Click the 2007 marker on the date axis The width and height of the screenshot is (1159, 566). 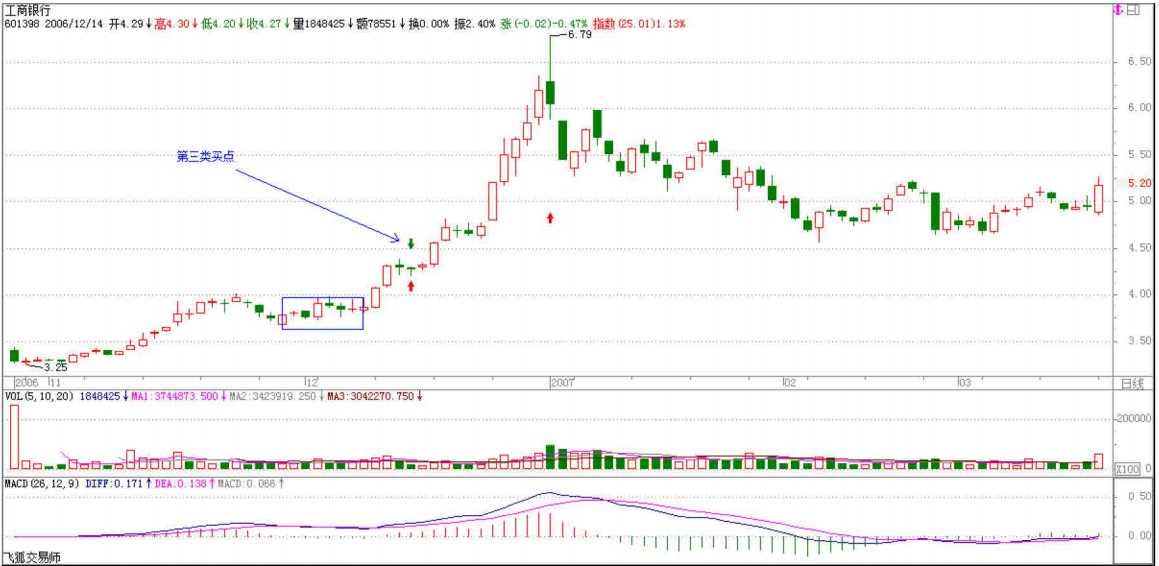pos(561,383)
